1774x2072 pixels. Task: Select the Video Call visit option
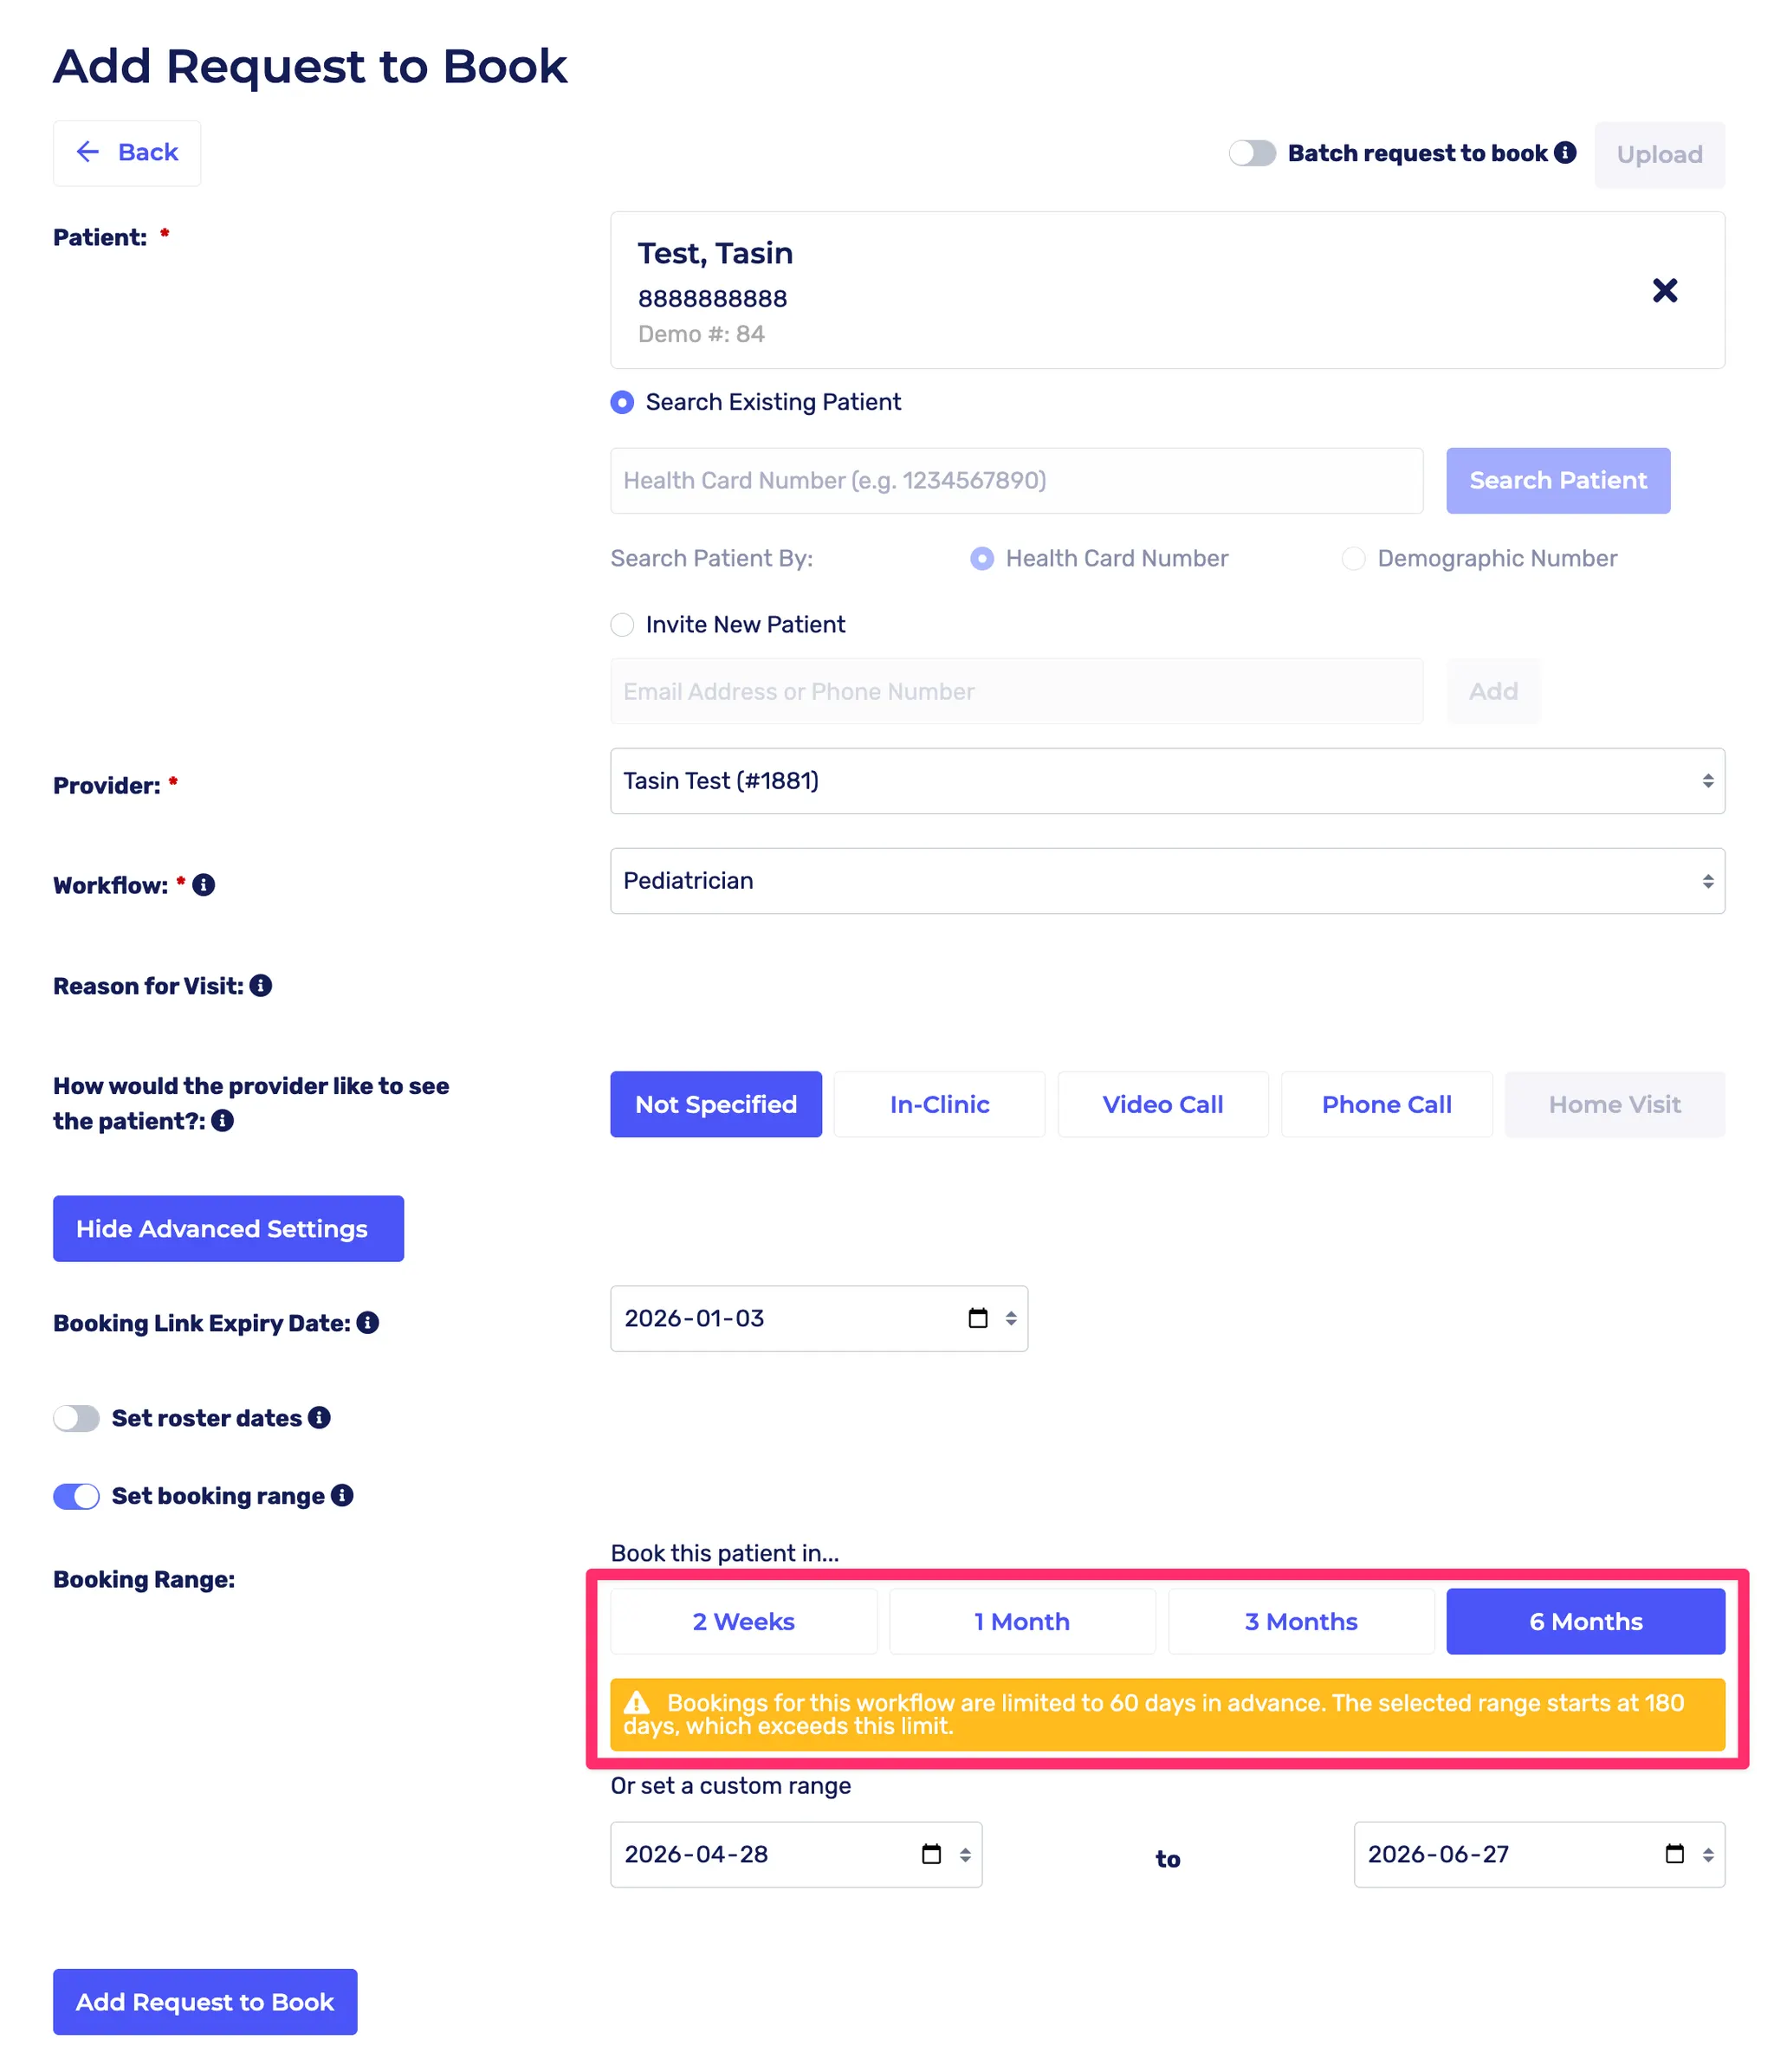tap(1162, 1104)
